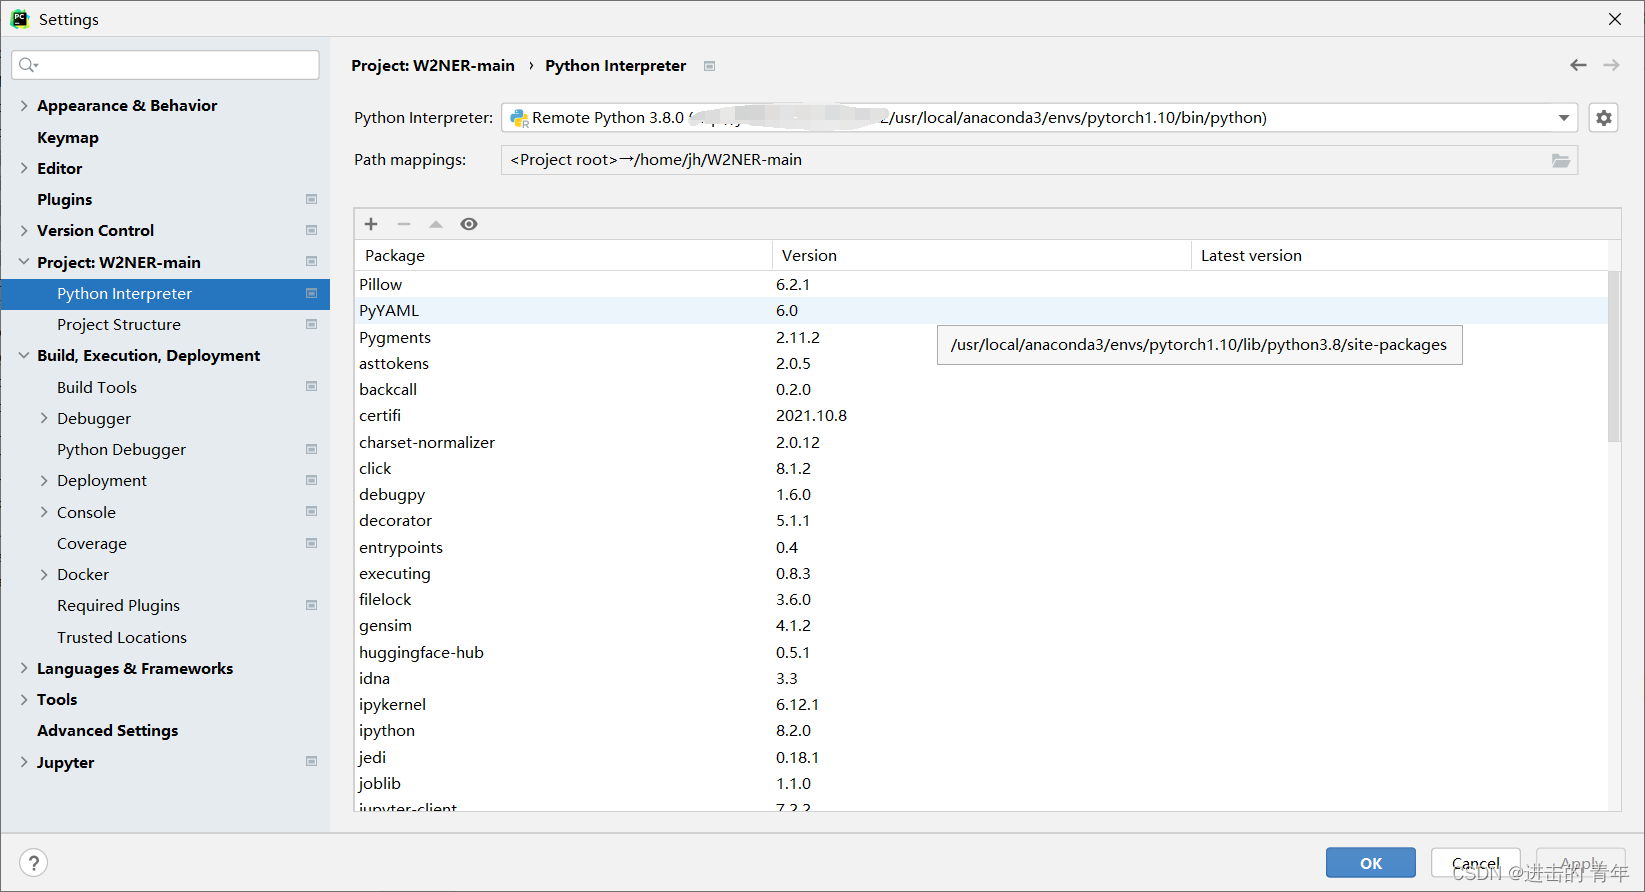Expand the Docker node

[x=44, y=574]
